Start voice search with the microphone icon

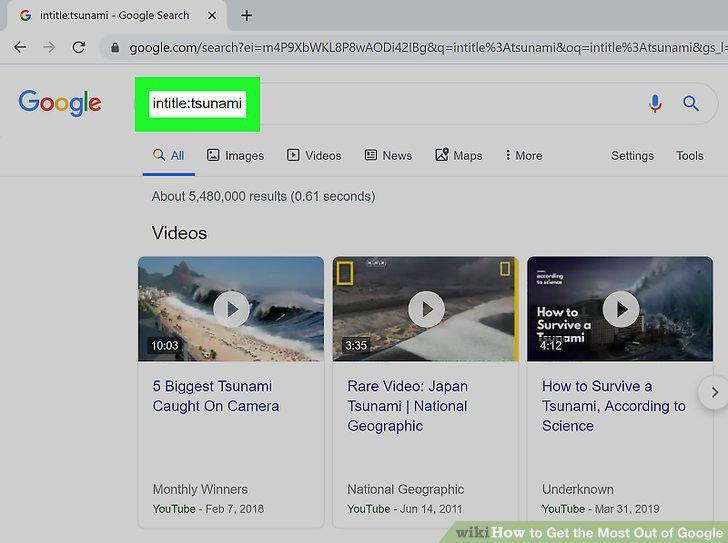655,103
